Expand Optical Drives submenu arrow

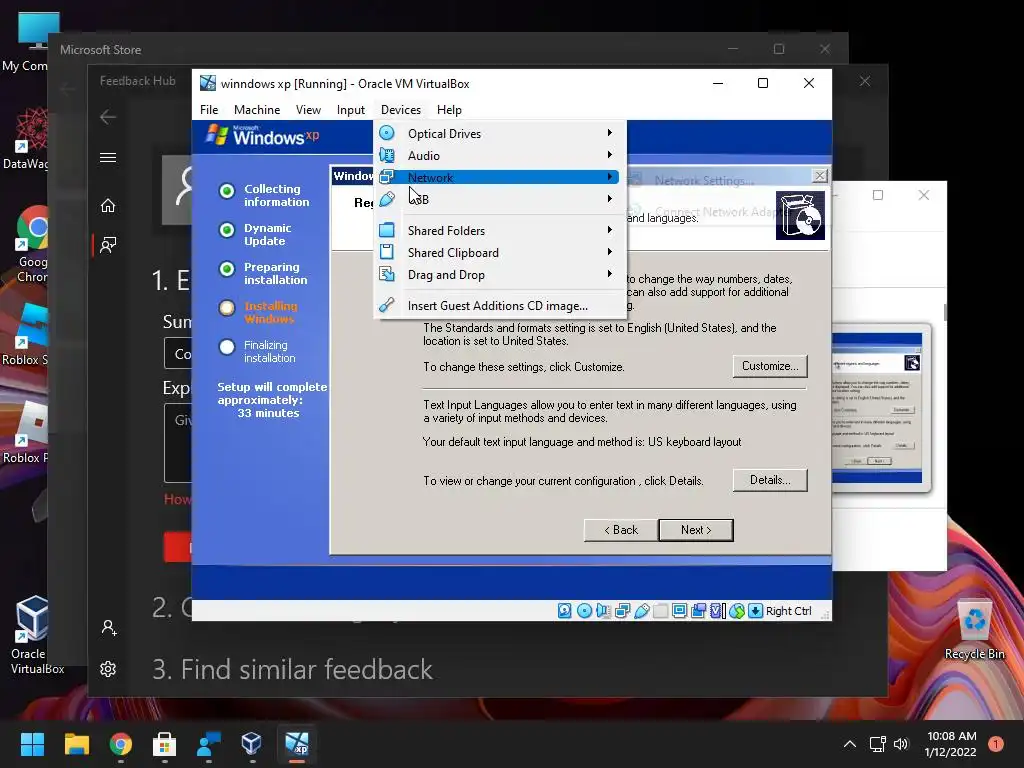[609, 133]
